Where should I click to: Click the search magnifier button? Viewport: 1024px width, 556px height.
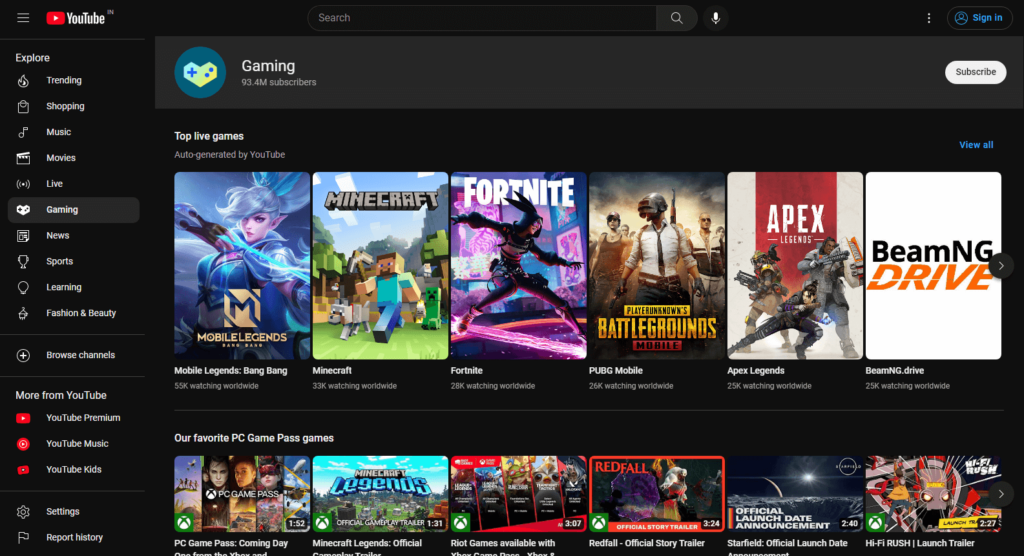676,18
